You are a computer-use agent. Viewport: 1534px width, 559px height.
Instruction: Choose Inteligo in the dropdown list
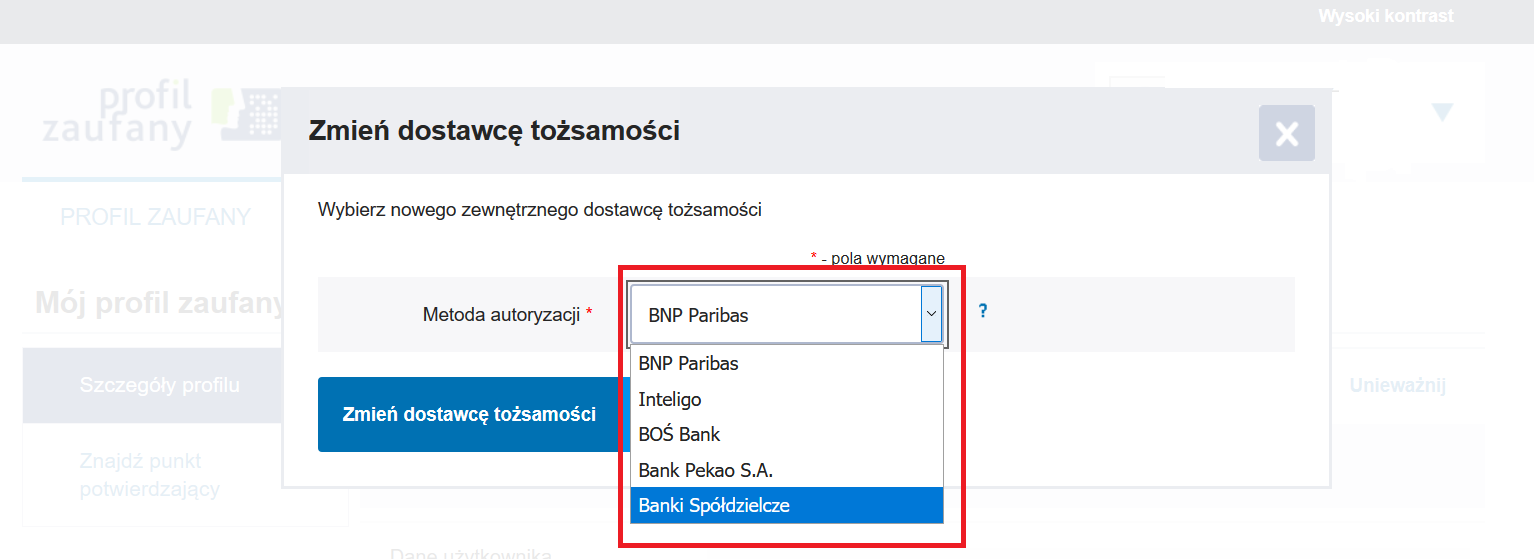(786, 399)
